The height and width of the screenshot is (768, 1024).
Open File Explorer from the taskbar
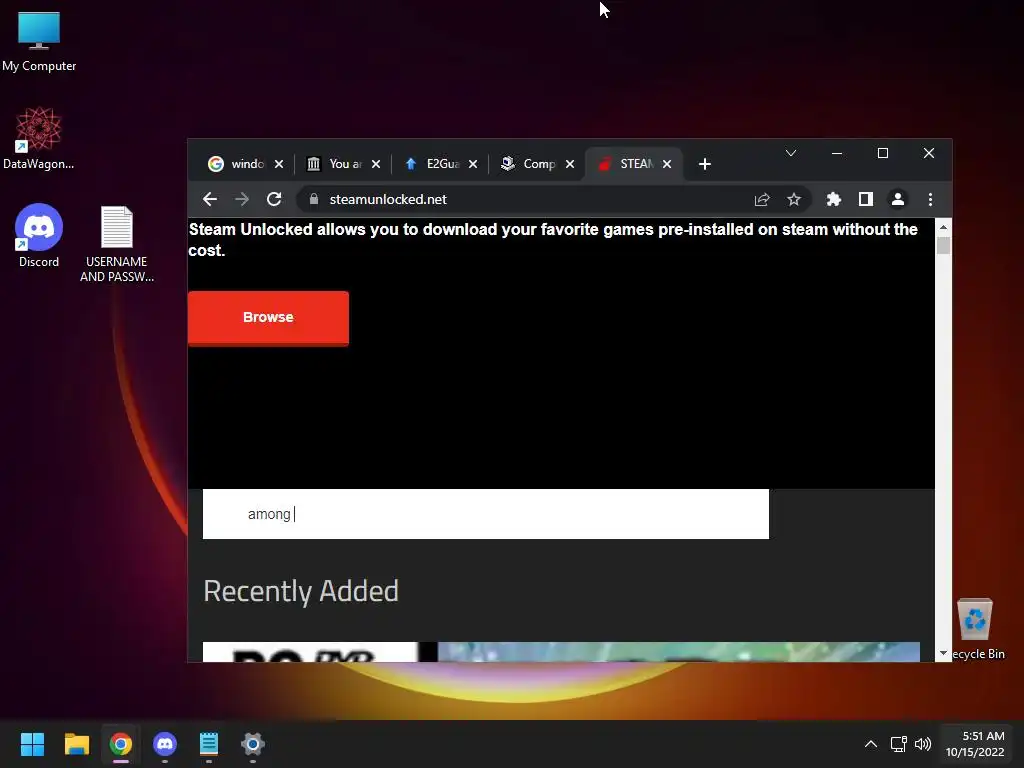click(76, 744)
